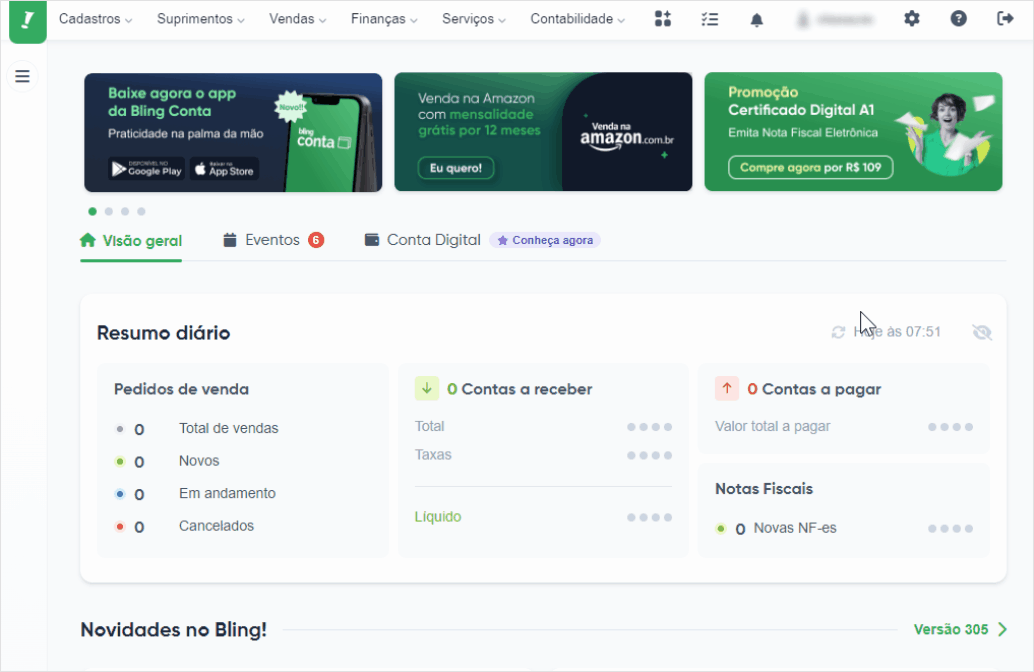Viewport: 1034px width, 672px height.
Task: Click the Novos orders row
Action: coord(167,461)
